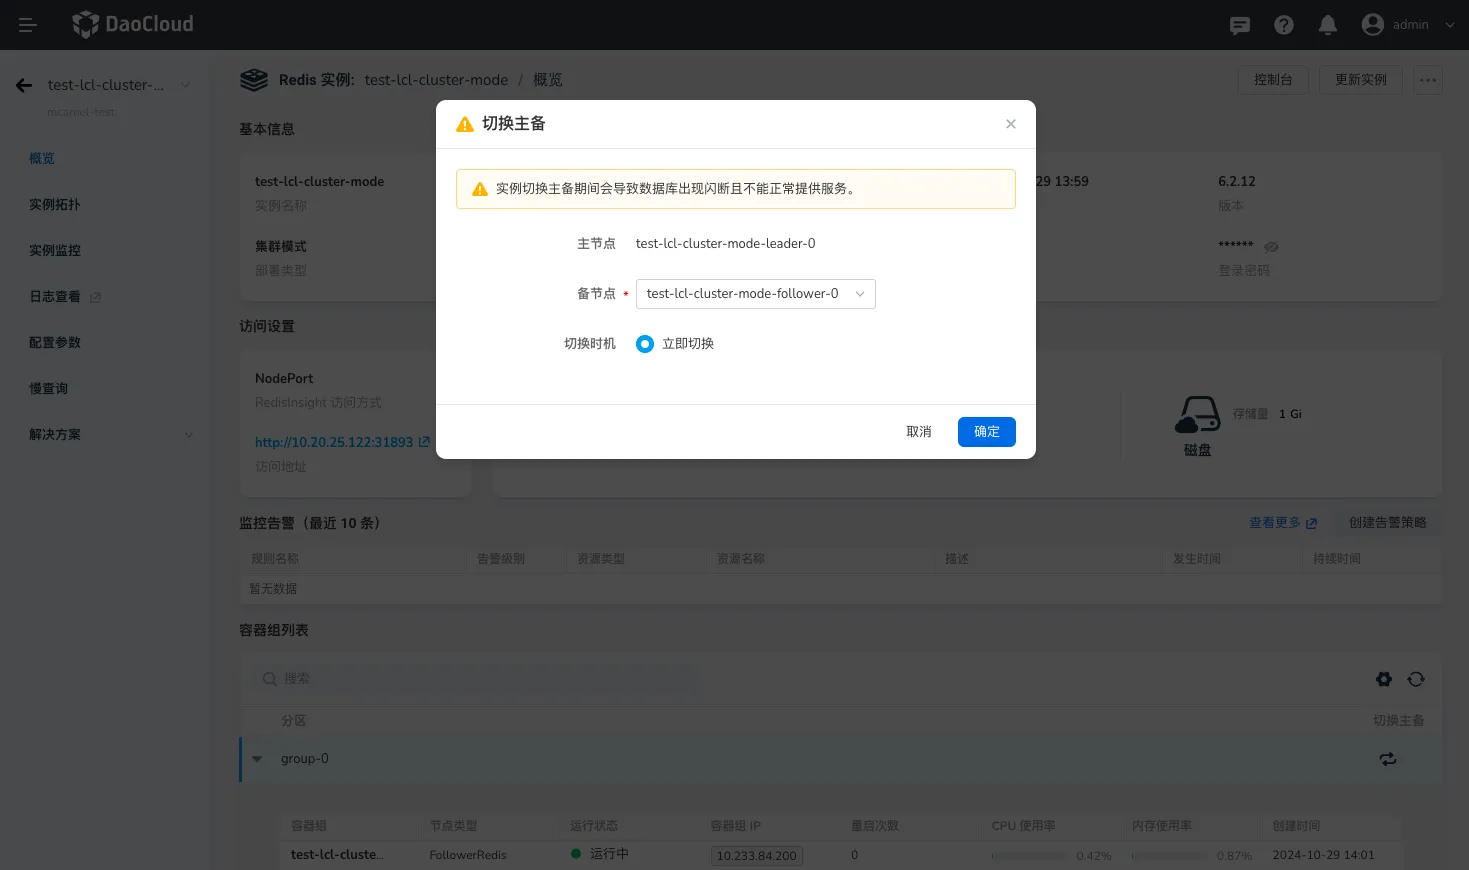Click the container list settings gear icon

[x=1384, y=679]
